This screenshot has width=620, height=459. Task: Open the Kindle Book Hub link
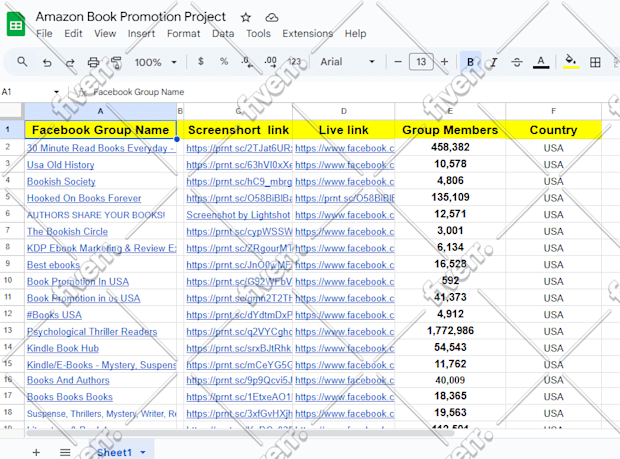[x=63, y=348]
